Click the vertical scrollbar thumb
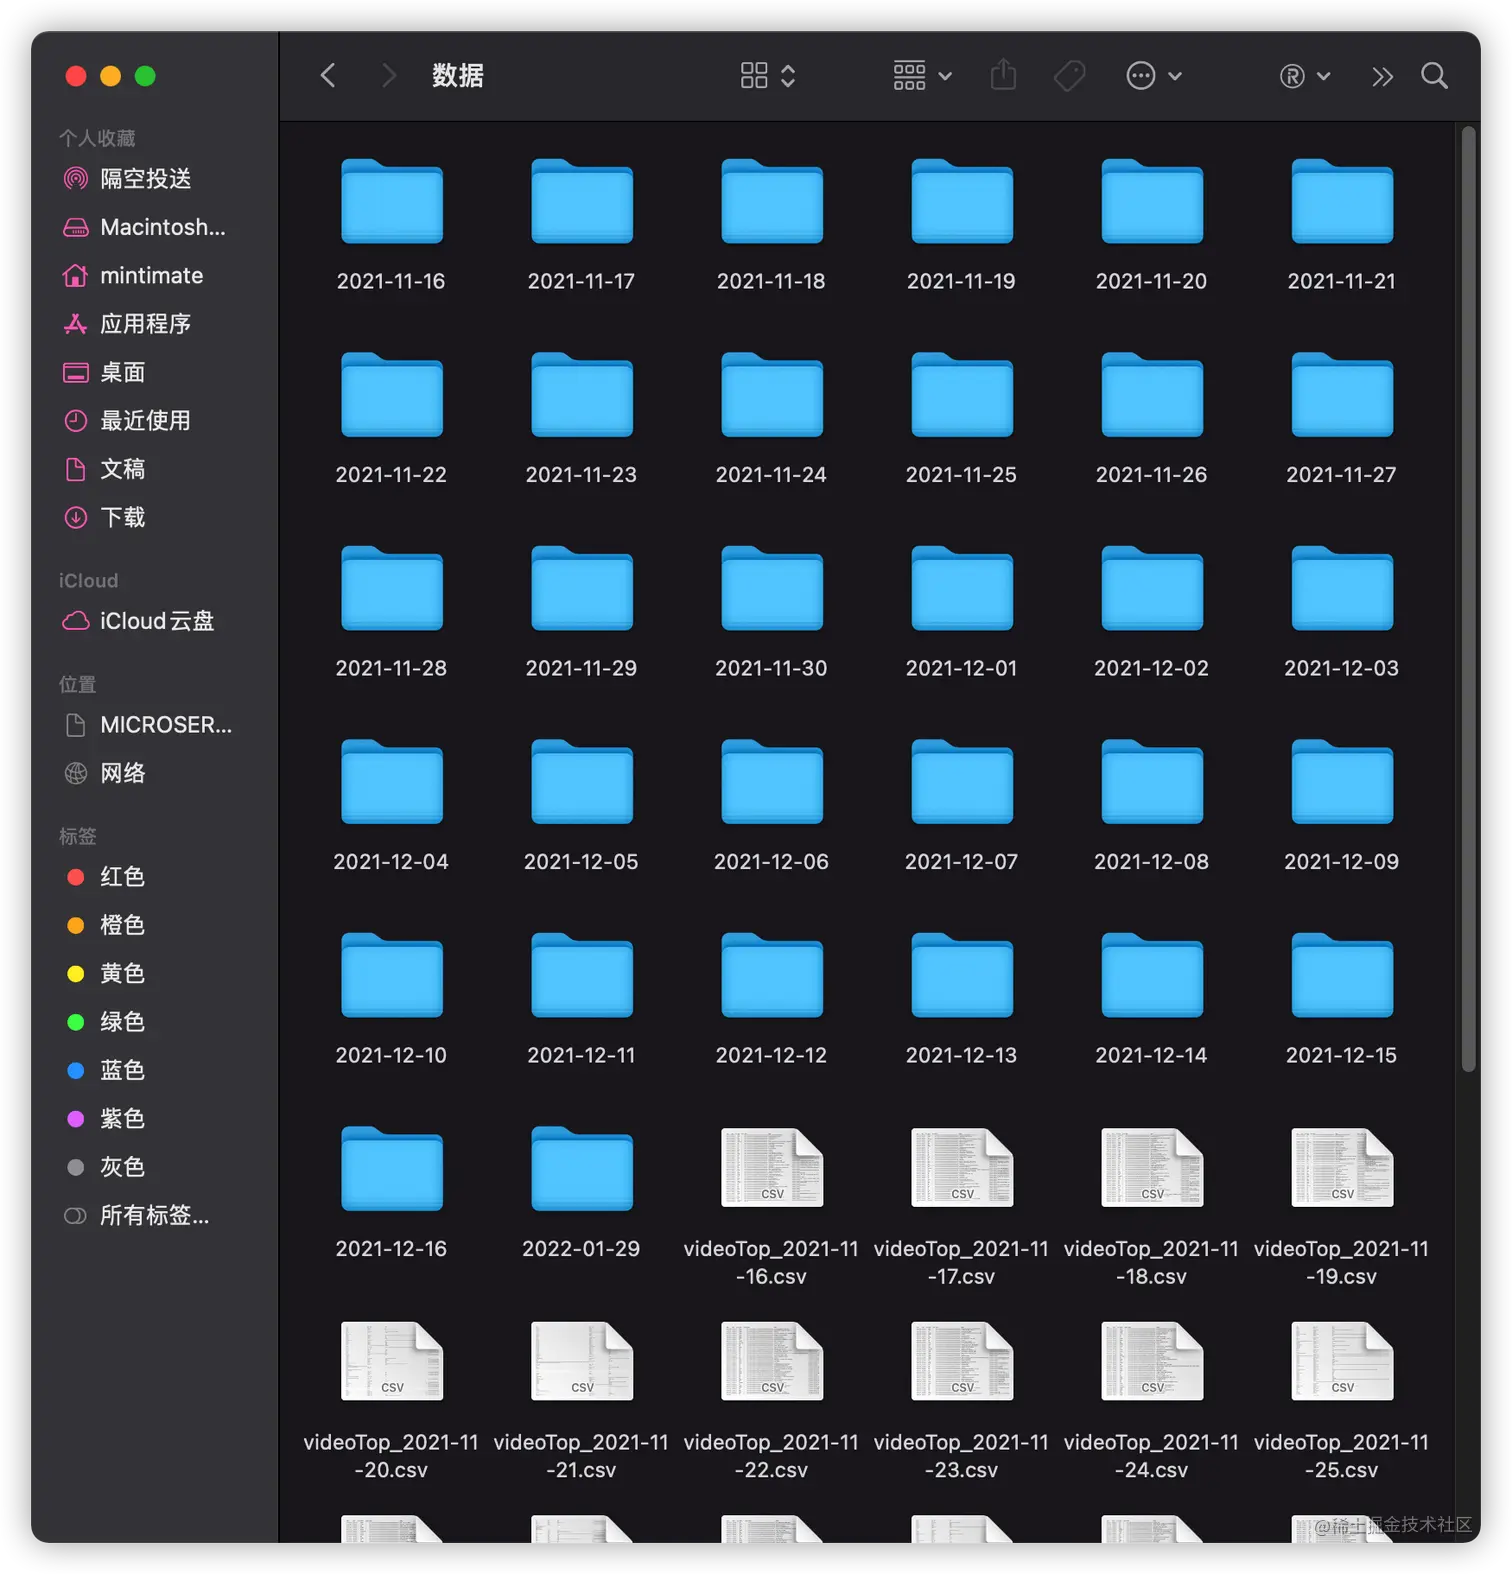The height and width of the screenshot is (1574, 1512). pyautogui.click(x=1468, y=600)
